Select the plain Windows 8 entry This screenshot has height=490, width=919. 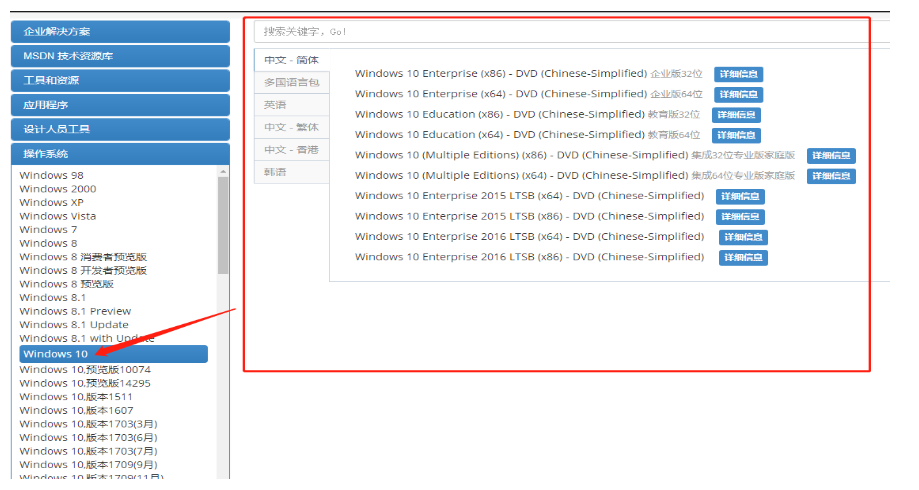click(48, 243)
